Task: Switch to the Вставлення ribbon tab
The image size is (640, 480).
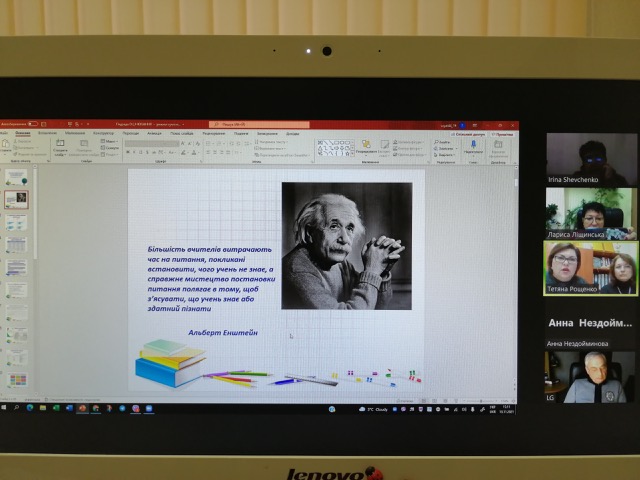Action: pyautogui.click(x=47, y=133)
